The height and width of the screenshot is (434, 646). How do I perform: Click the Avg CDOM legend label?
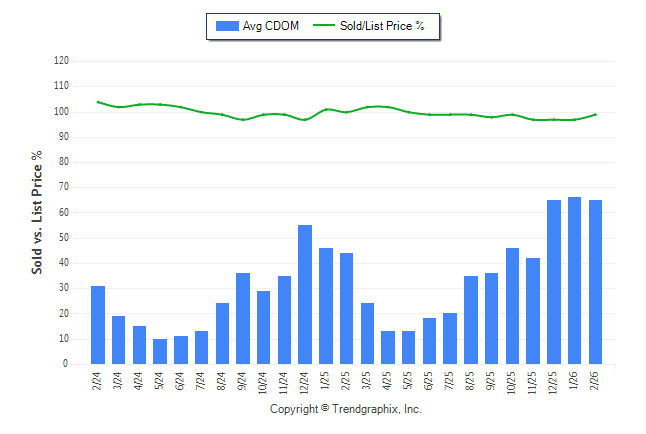click(272, 26)
